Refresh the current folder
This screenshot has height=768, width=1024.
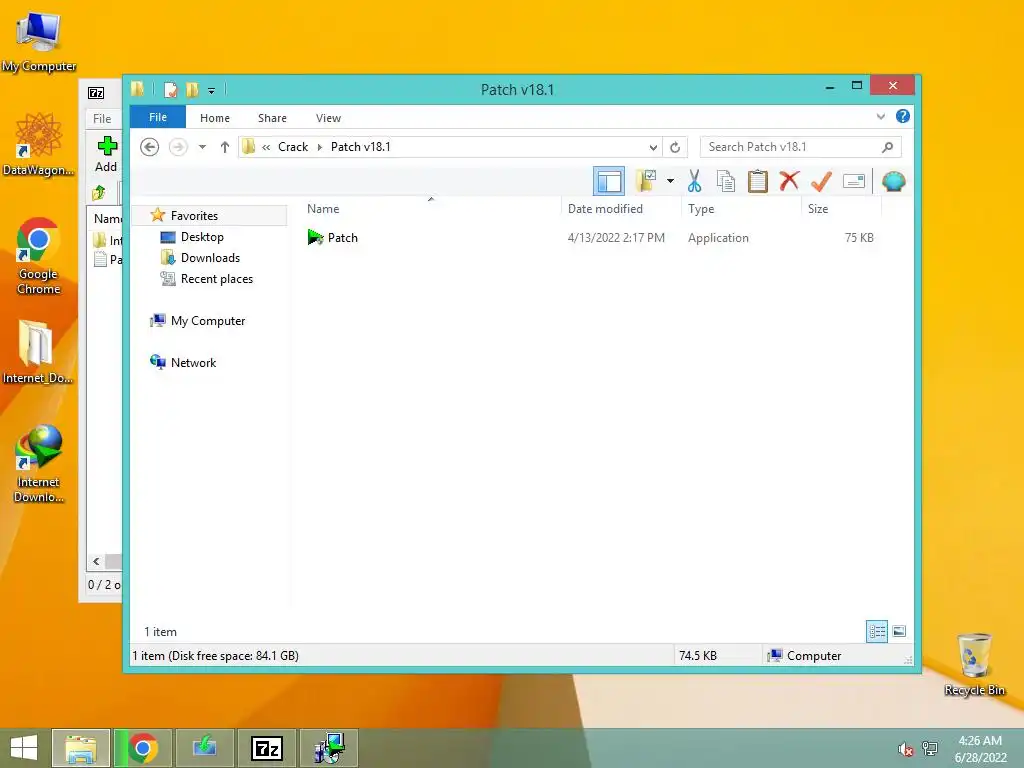tap(675, 147)
